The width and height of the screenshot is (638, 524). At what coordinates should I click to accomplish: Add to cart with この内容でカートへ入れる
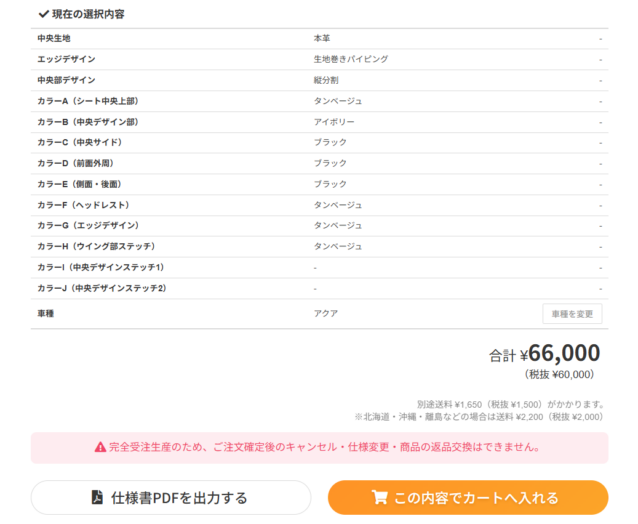[x=467, y=497]
